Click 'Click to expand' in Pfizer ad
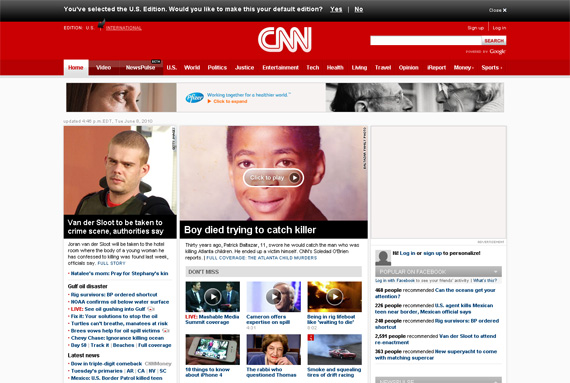 [230, 101]
